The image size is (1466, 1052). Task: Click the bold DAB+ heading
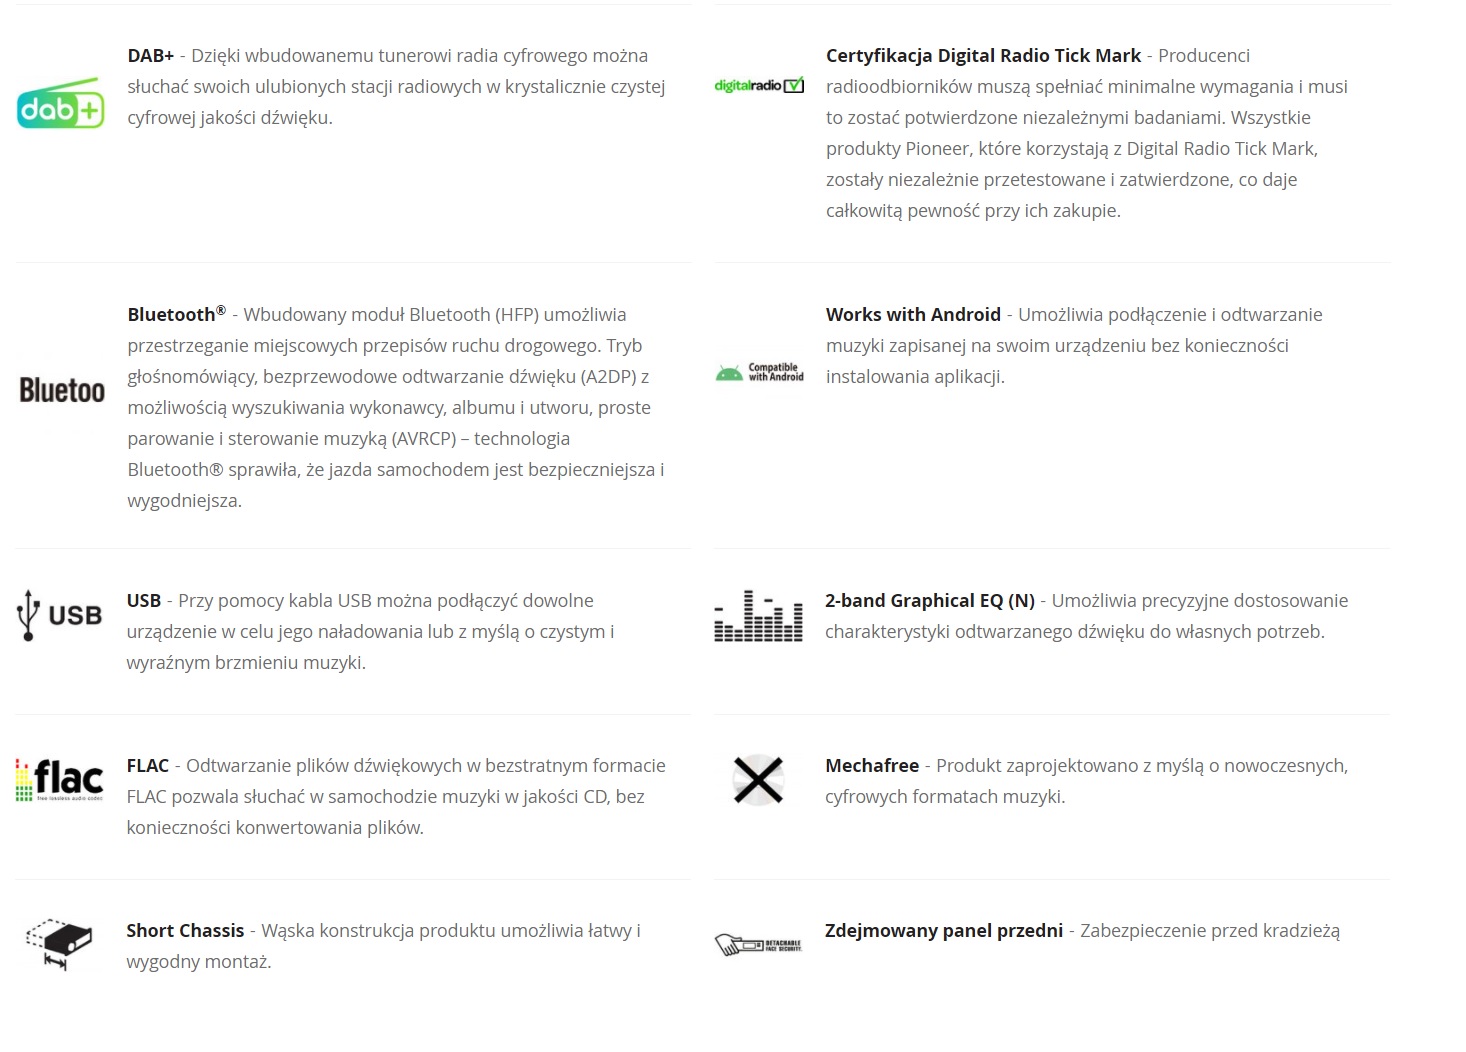(151, 56)
